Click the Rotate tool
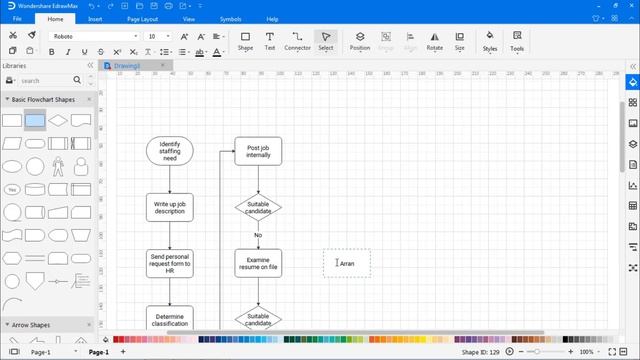640x360 pixels. coord(434,41)
